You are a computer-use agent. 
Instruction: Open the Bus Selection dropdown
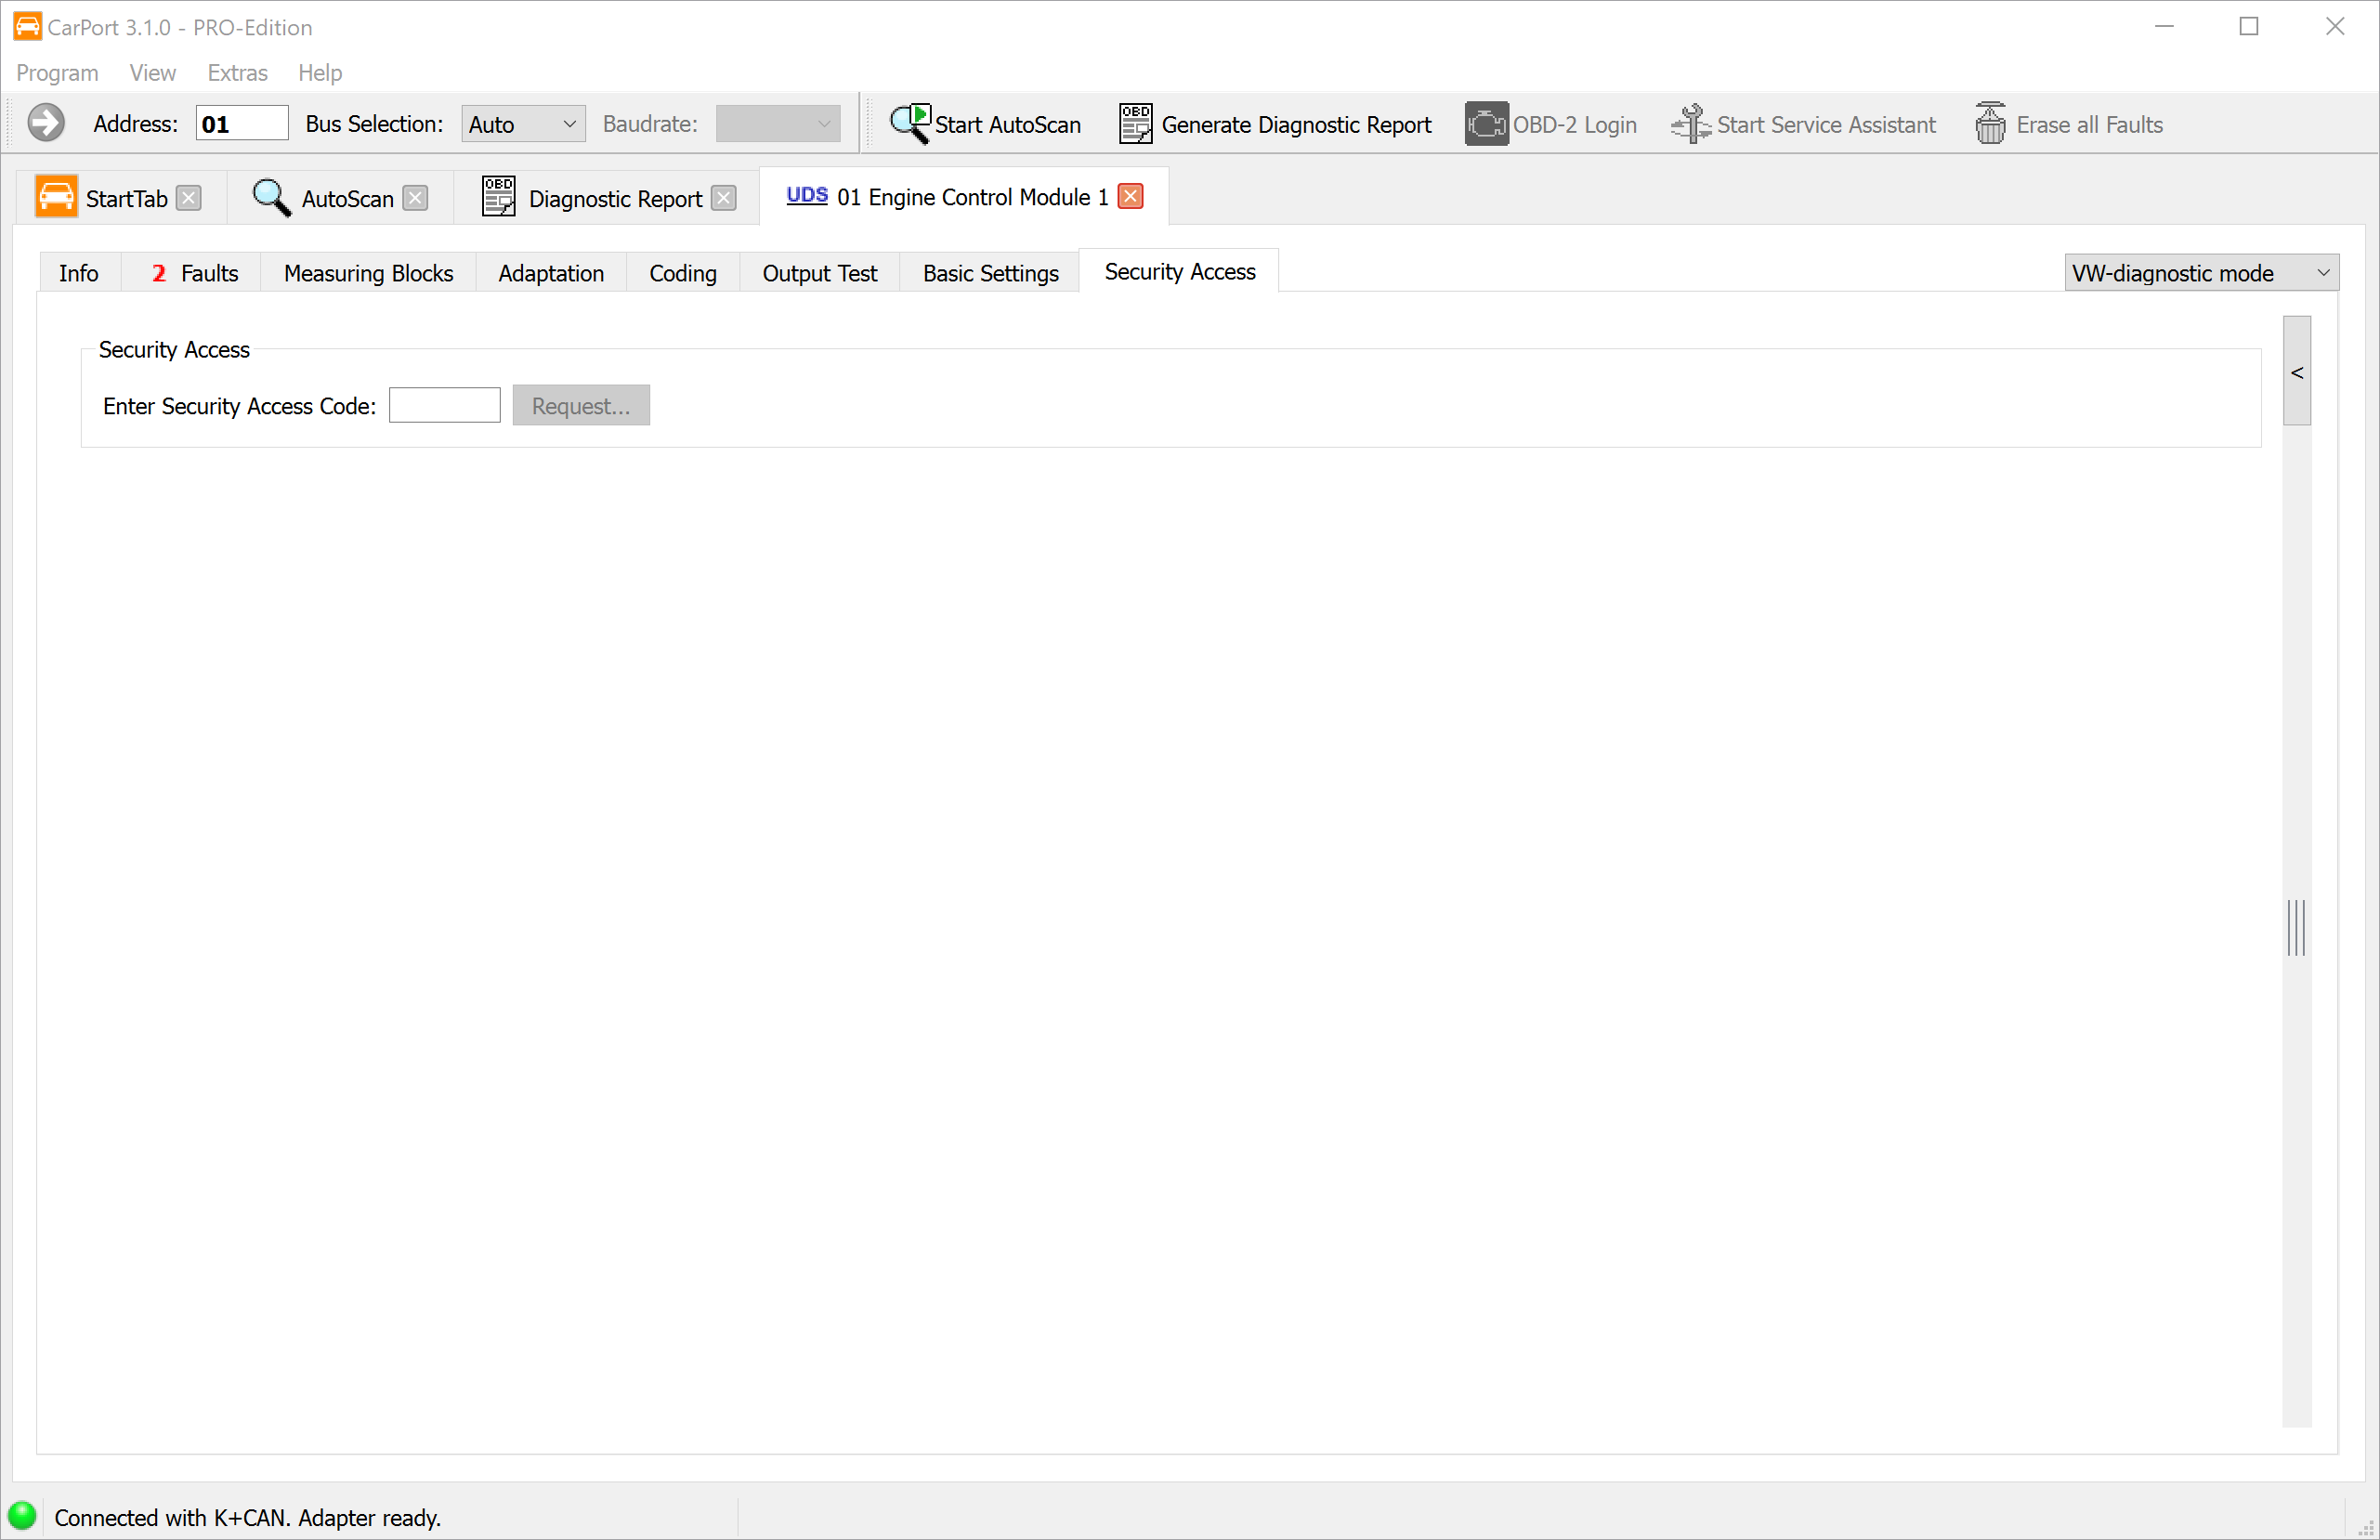[x=523, y=124]
